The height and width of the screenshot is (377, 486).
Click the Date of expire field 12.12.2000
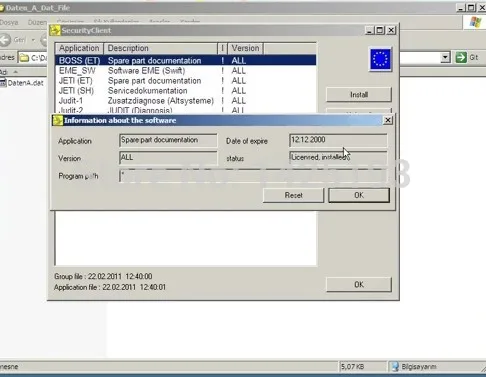(338, 140)
